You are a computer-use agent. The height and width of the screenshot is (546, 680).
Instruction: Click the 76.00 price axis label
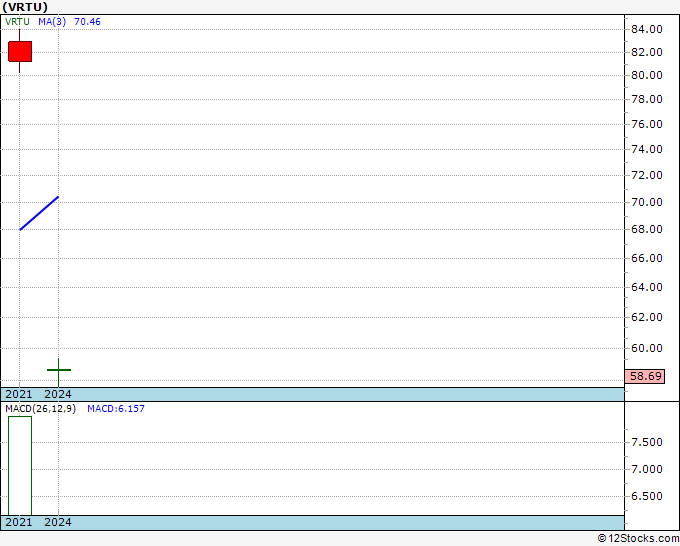click(x=647, y=124)
